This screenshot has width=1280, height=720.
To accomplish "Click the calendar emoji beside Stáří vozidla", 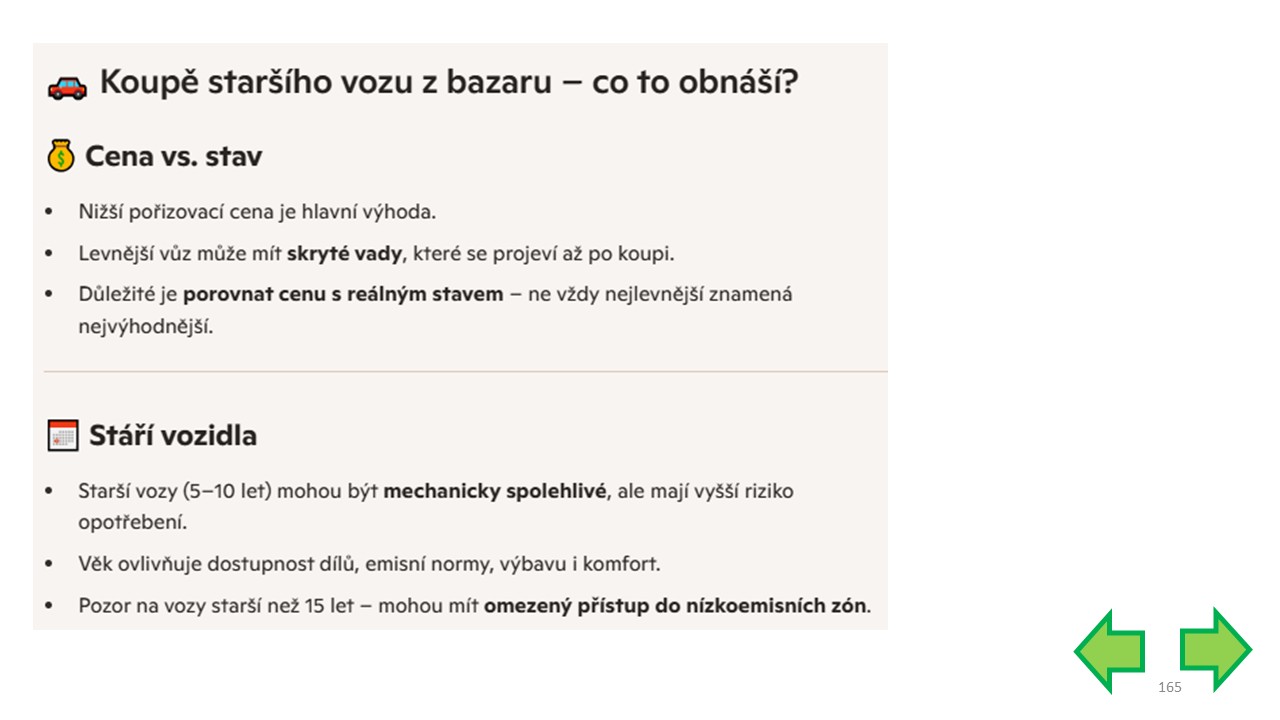I will point(63,435).
